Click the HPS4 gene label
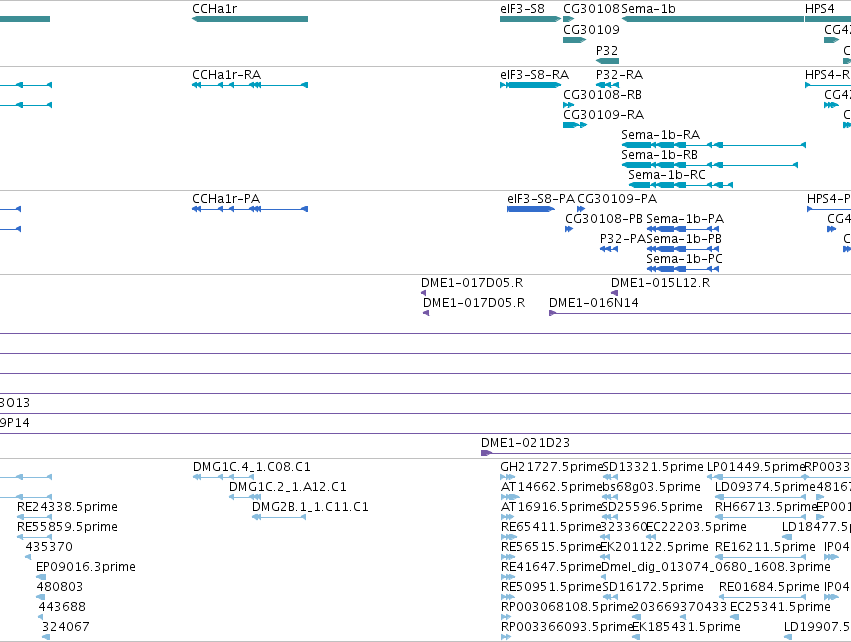 820,9
